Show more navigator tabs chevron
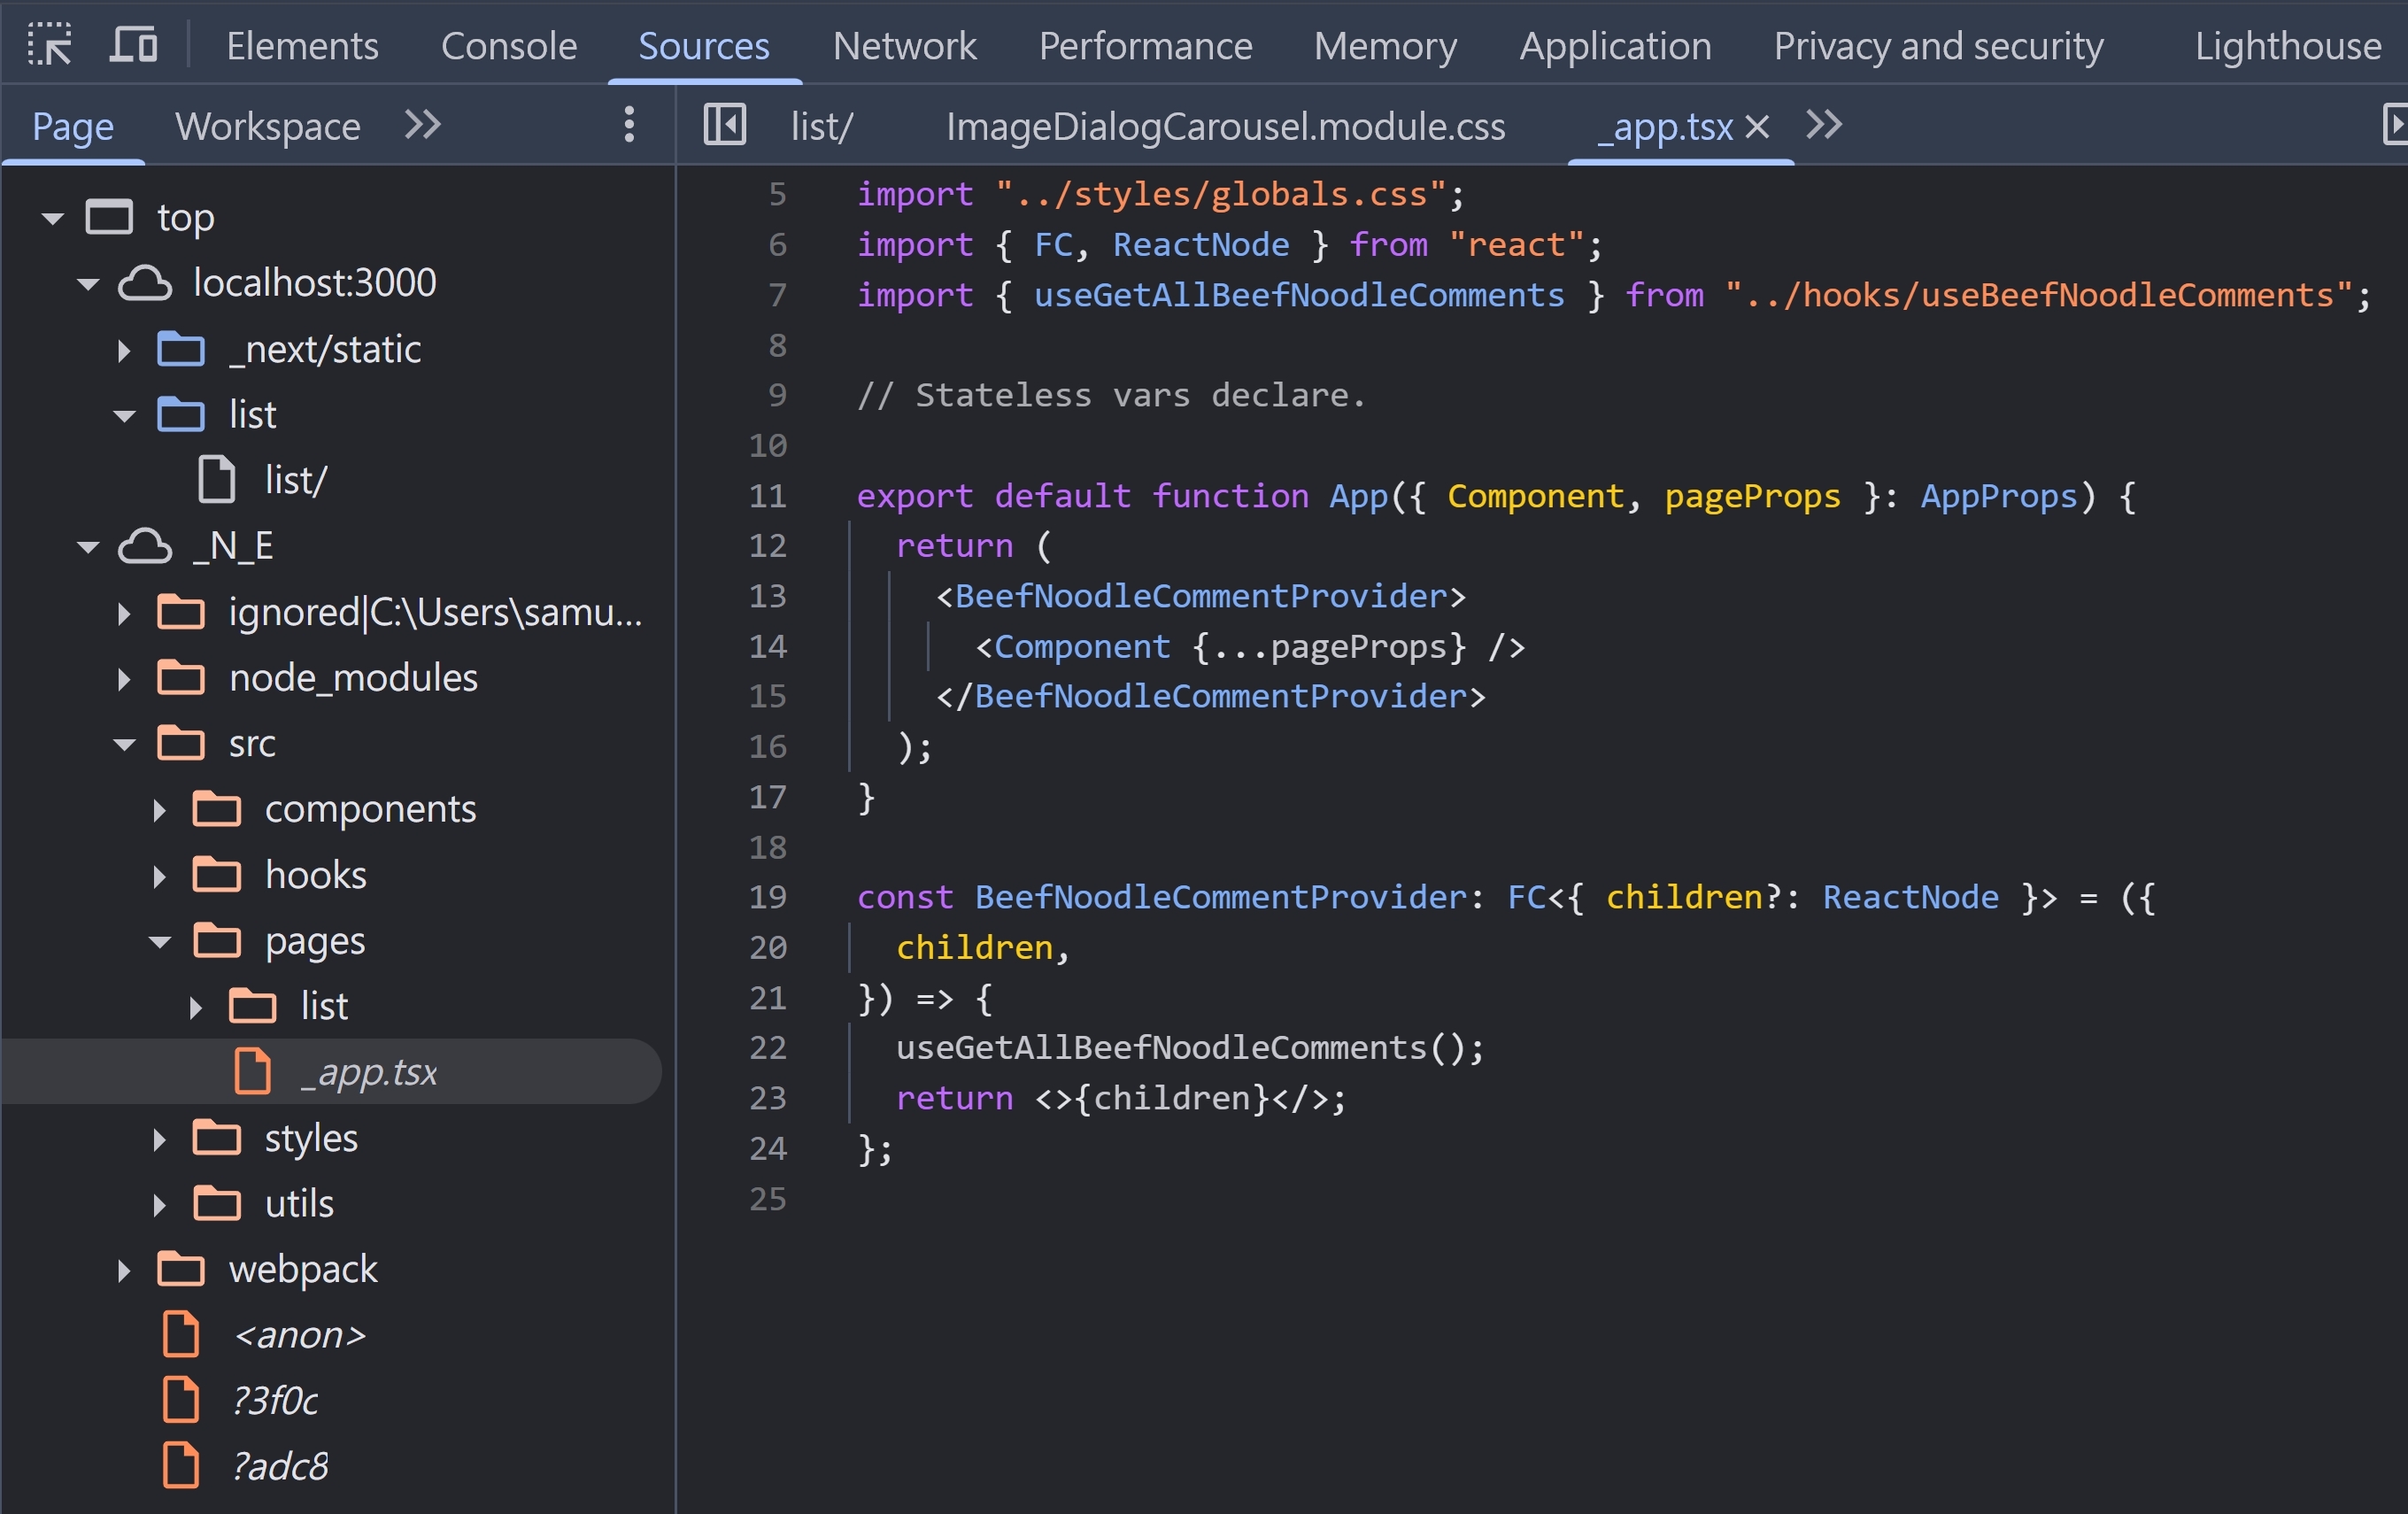The height and width of the screenshot is (1514, 2408). coord(422,125)
